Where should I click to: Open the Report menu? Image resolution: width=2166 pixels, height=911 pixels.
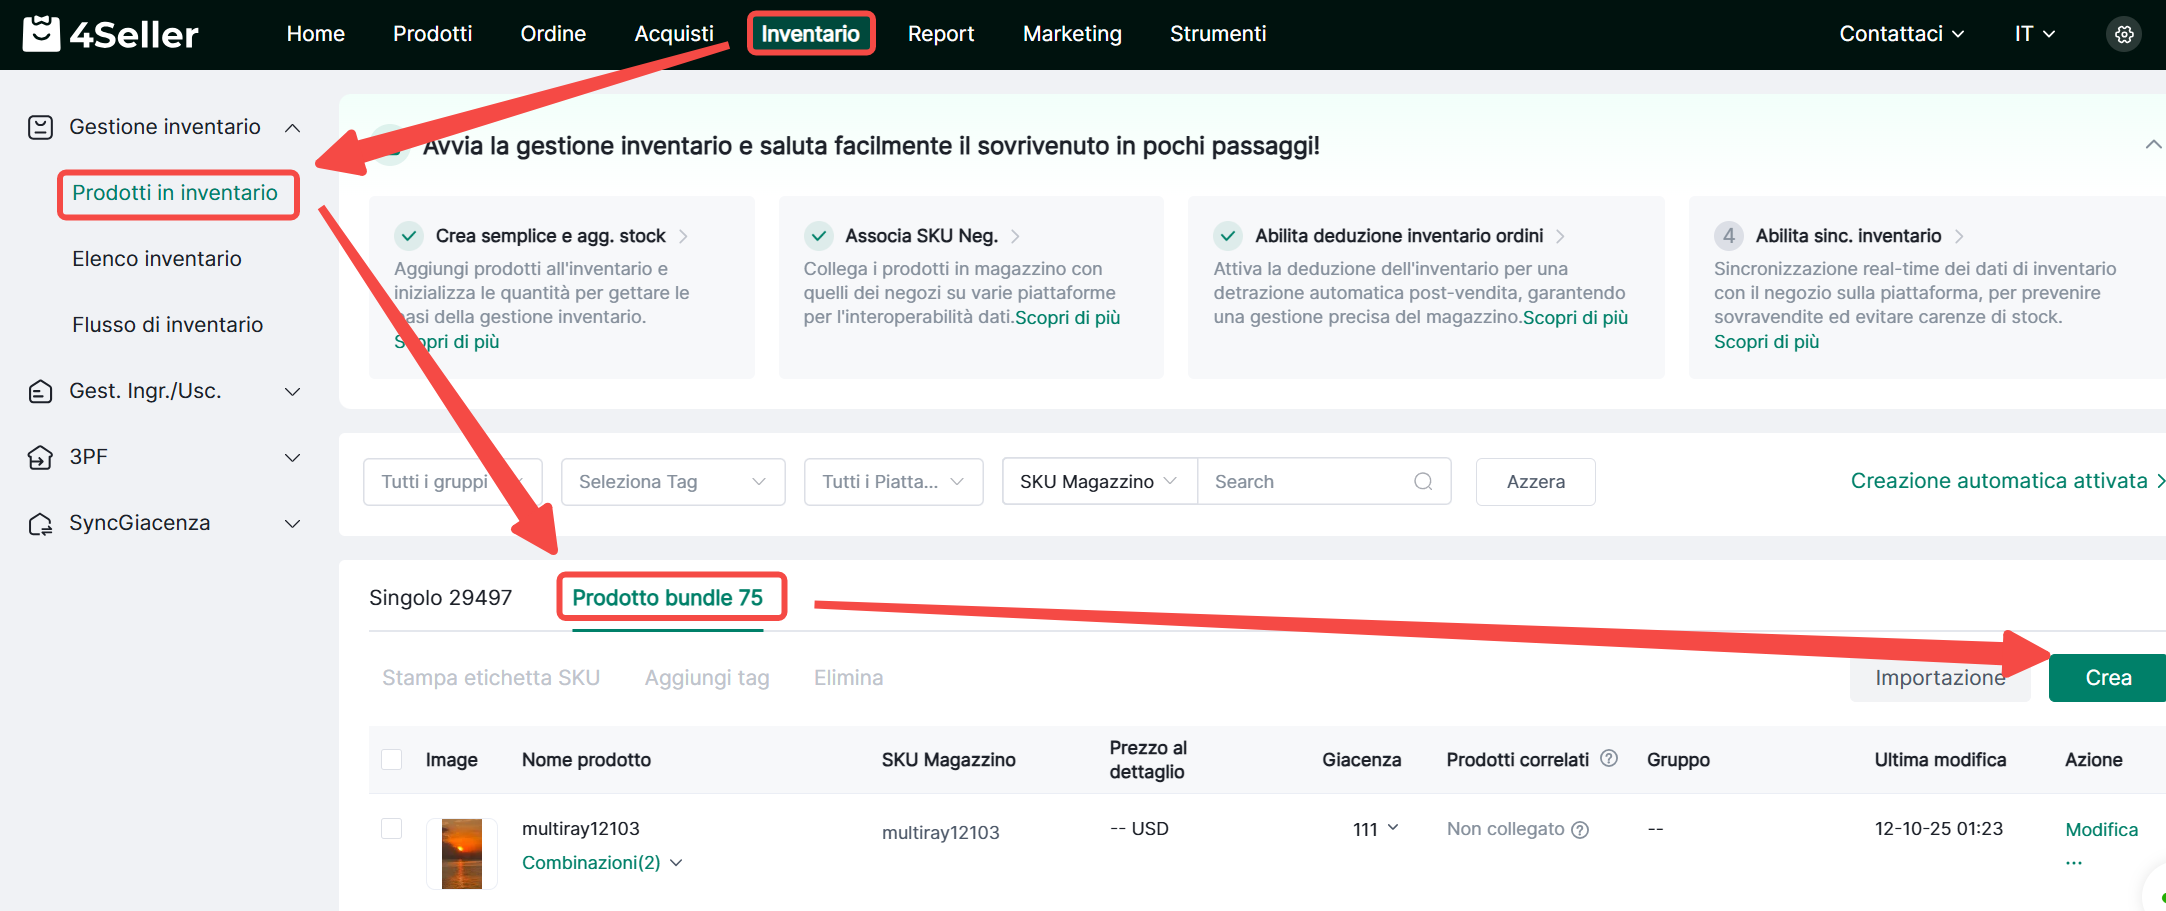tap(940, 34)
